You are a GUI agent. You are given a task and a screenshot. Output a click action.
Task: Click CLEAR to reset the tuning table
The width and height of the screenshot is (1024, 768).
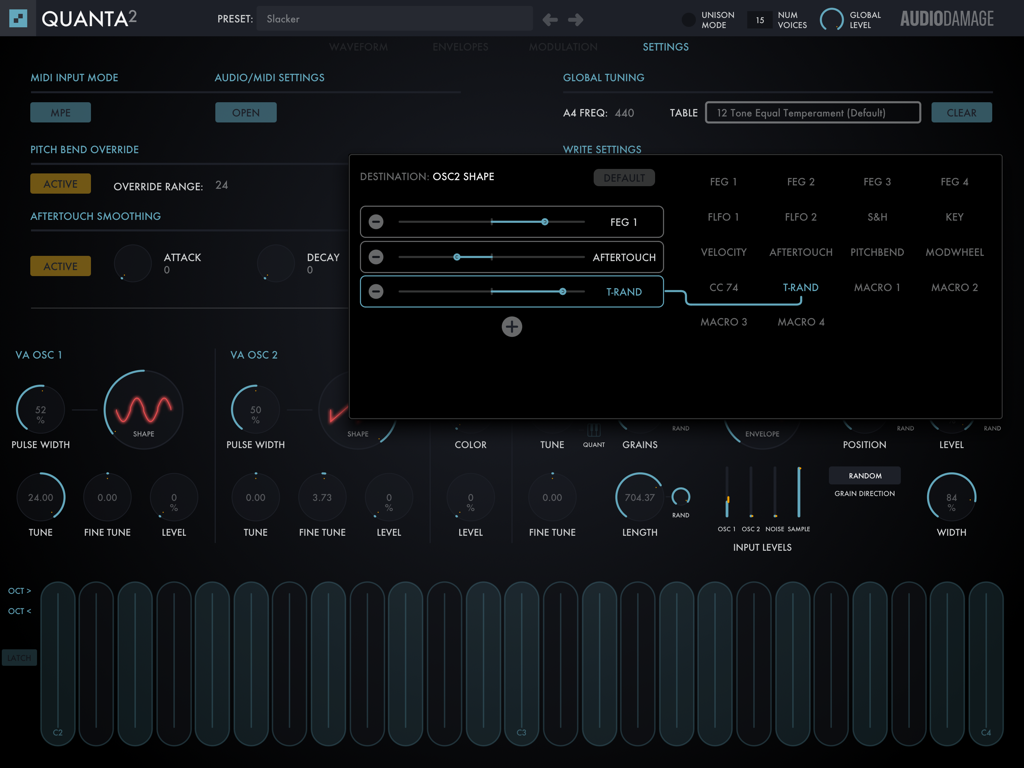(961, 112)
